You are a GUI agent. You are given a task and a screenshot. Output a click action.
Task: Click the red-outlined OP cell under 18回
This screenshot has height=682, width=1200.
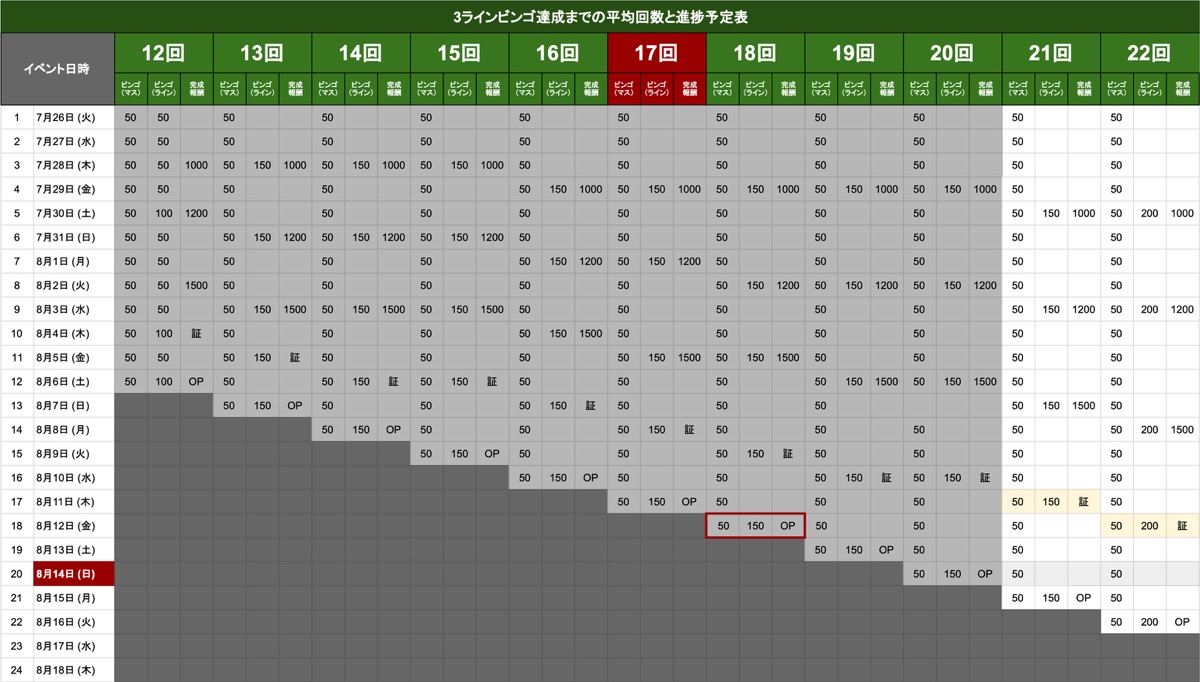(x=788, y=526)
